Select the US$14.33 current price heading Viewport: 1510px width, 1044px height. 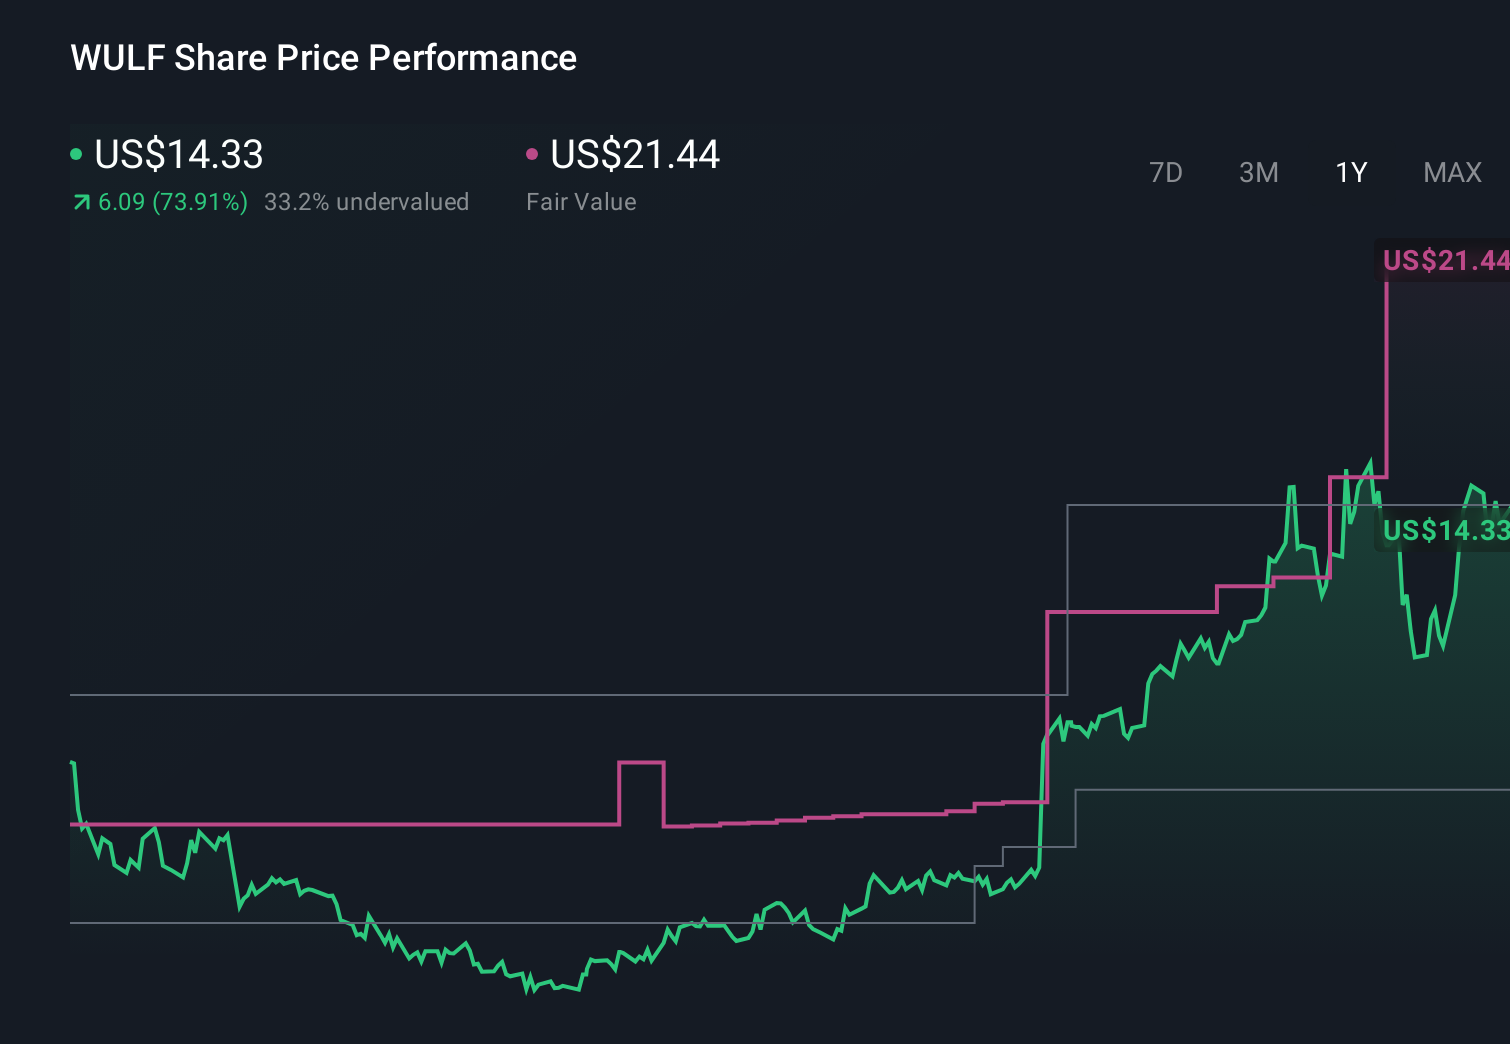178,155
